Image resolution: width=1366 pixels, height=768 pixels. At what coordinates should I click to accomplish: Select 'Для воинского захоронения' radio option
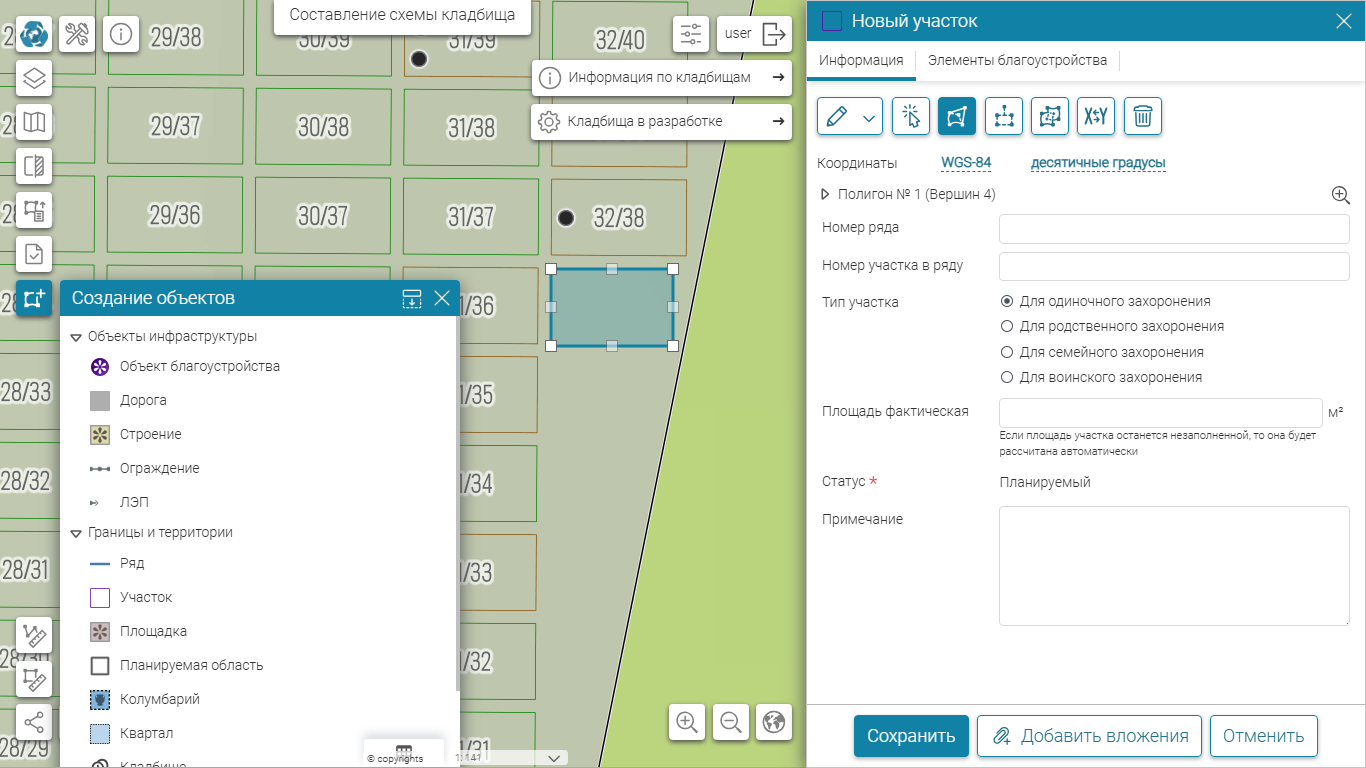click(1007, 378)
